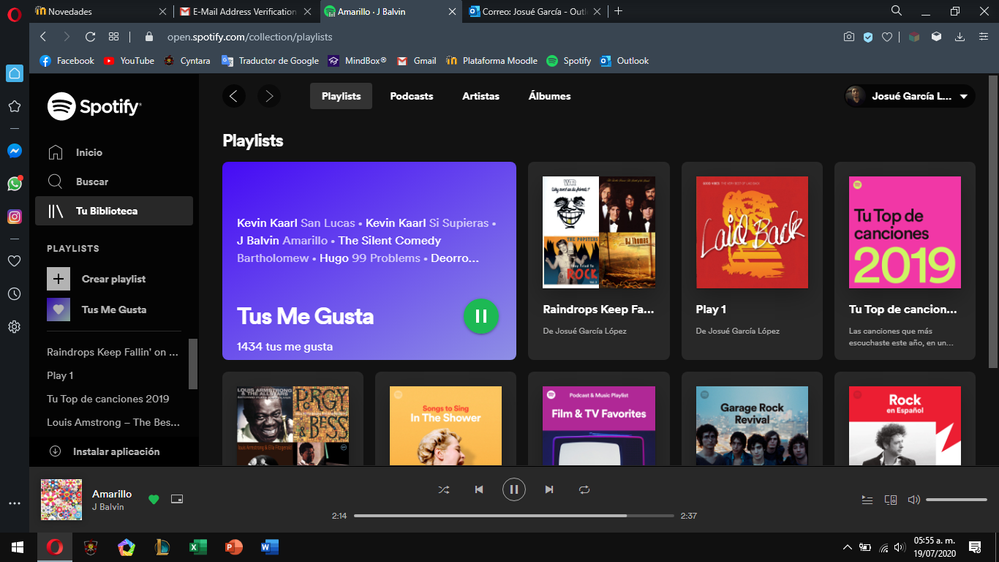This screenshot has height=562, width=999.
Task: Open Play 1 in sidebar list
Action: point(60,375)
